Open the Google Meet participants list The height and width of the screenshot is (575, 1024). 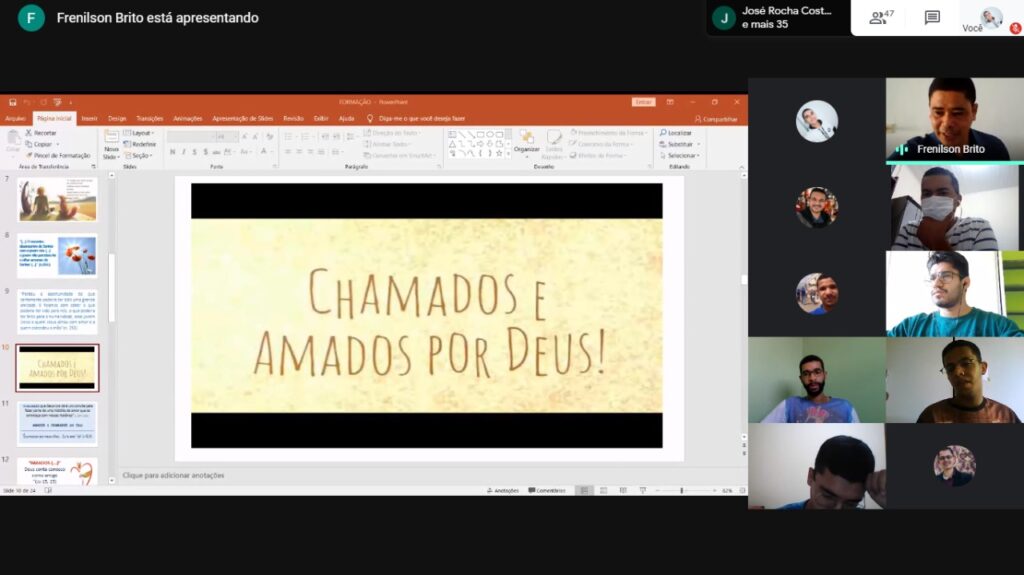click(881, 17)
